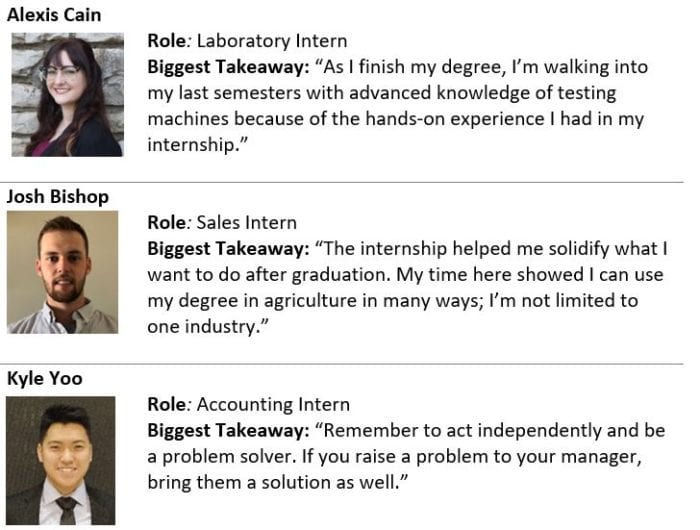Click 'one industry.' in Josh's quote
700x530 pixels.
pyautogui.click(x=204, y=327)
